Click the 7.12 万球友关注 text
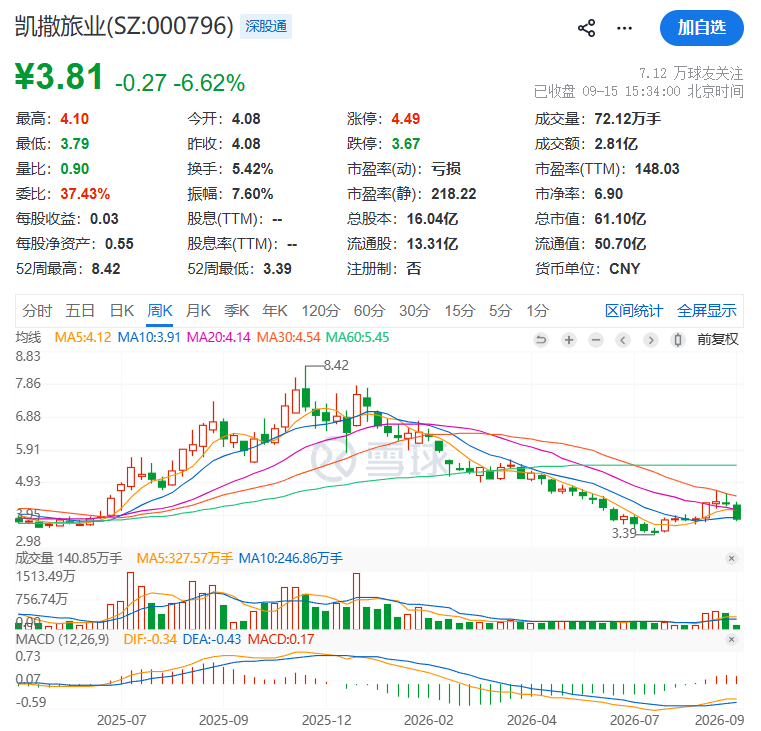This screenshot has width=761, height=731. click(691, 73)
